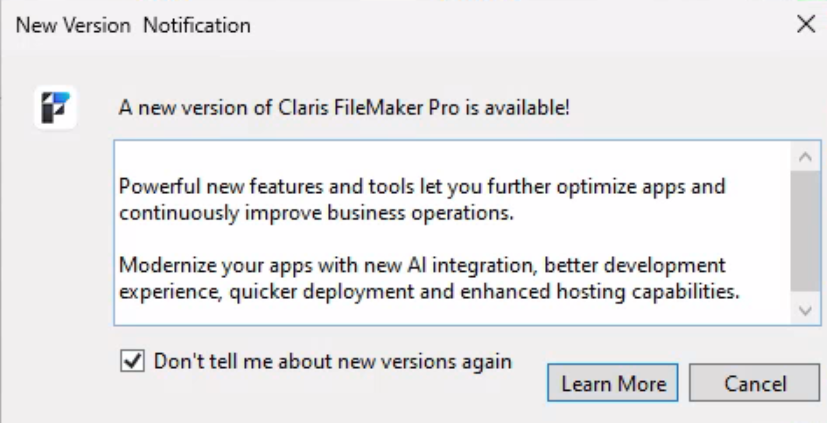Click the scrollbar down arrow in release notes
This screenshot has width=827, height=423.
(805, 310)
